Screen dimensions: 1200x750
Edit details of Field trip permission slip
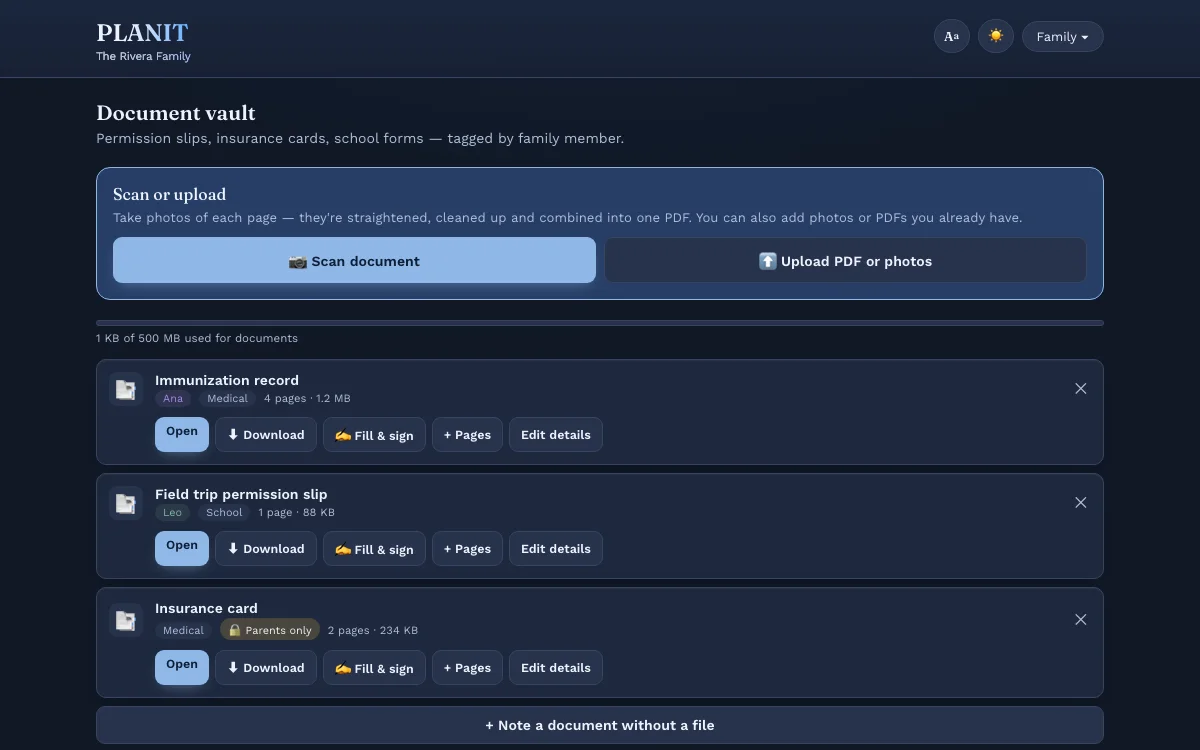pos(556,548)
